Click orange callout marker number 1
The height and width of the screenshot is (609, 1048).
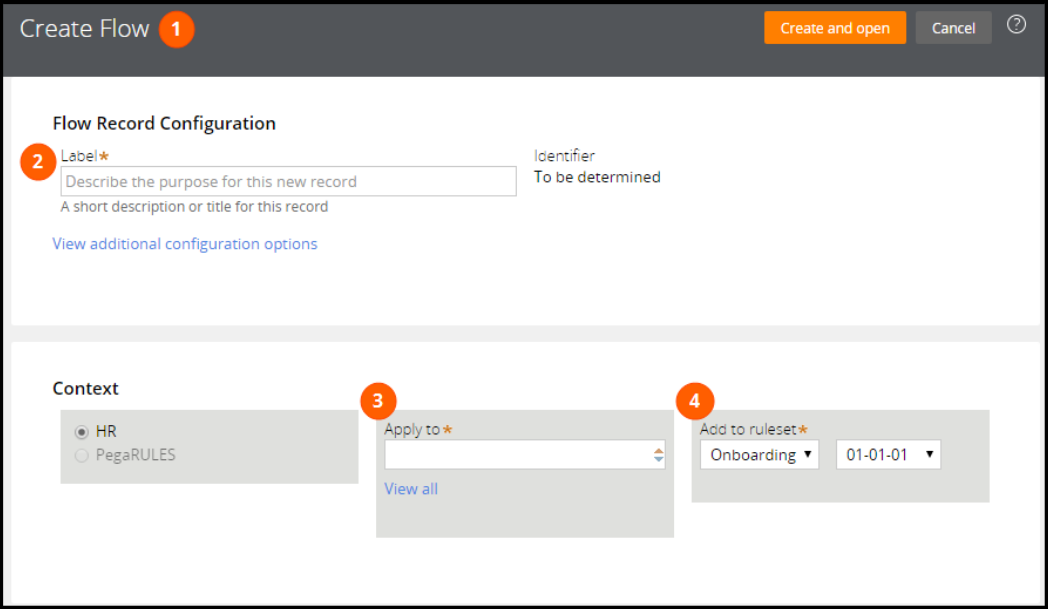tap(177, 29)
